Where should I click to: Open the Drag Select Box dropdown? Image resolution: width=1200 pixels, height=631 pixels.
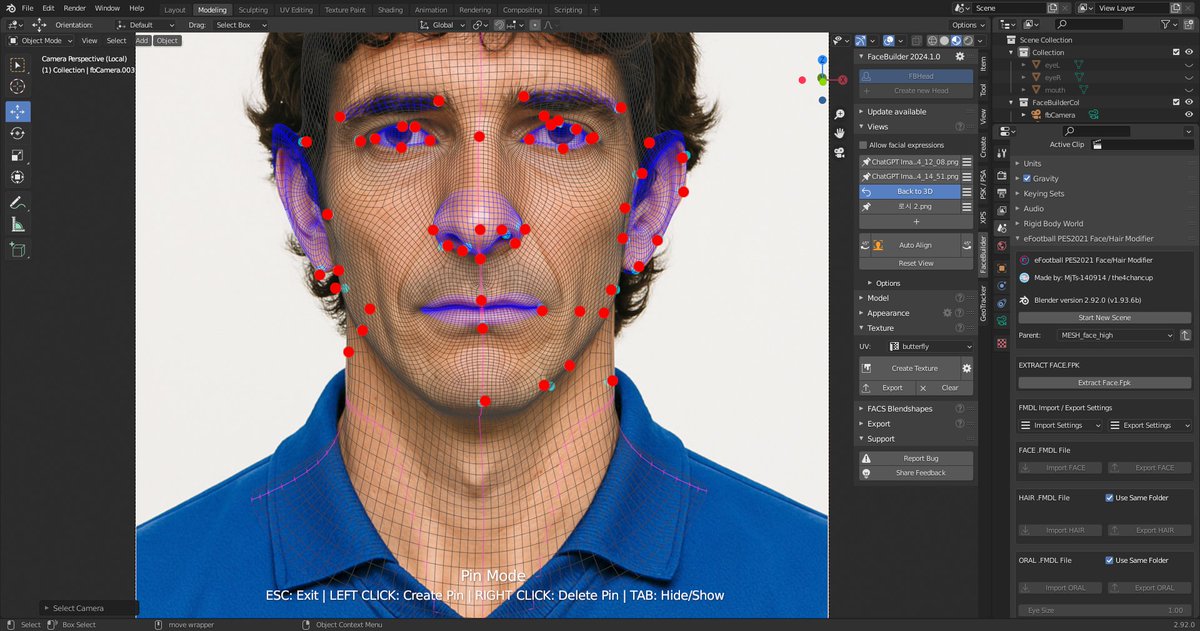pyautogui.click(x=242, y=24)
